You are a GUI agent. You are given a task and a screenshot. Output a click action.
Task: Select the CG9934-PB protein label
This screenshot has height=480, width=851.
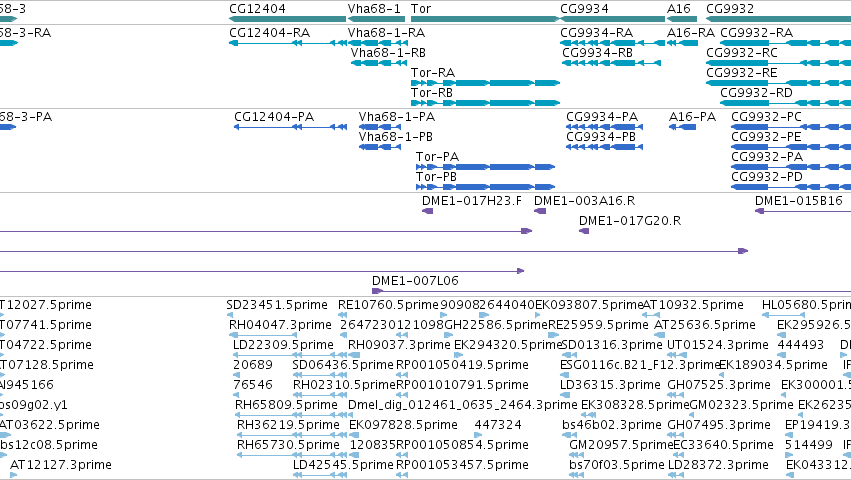[601, 137]
